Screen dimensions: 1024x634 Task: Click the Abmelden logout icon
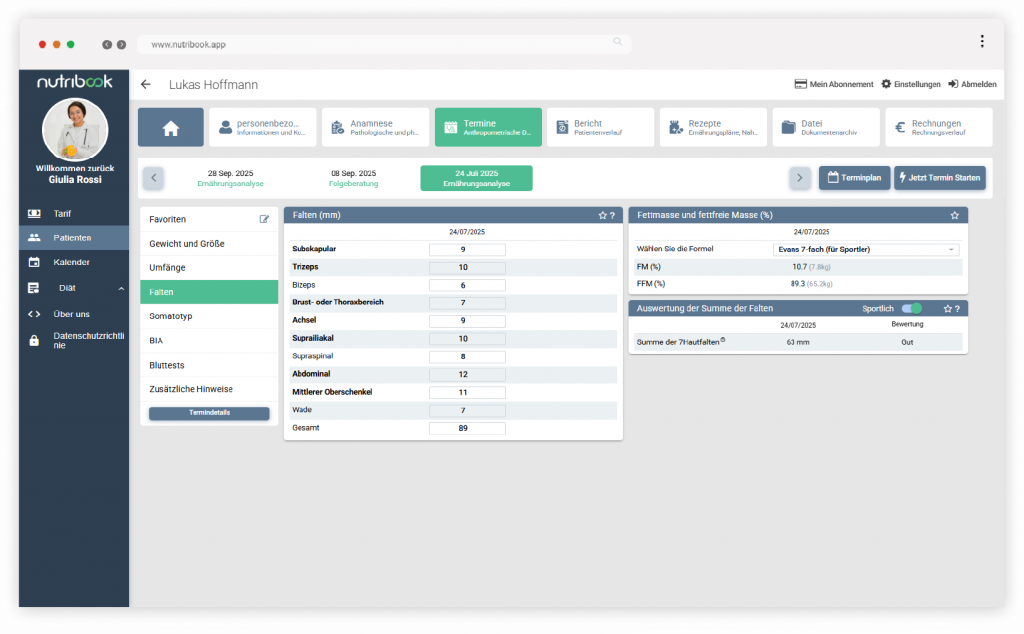coord(954,84)
